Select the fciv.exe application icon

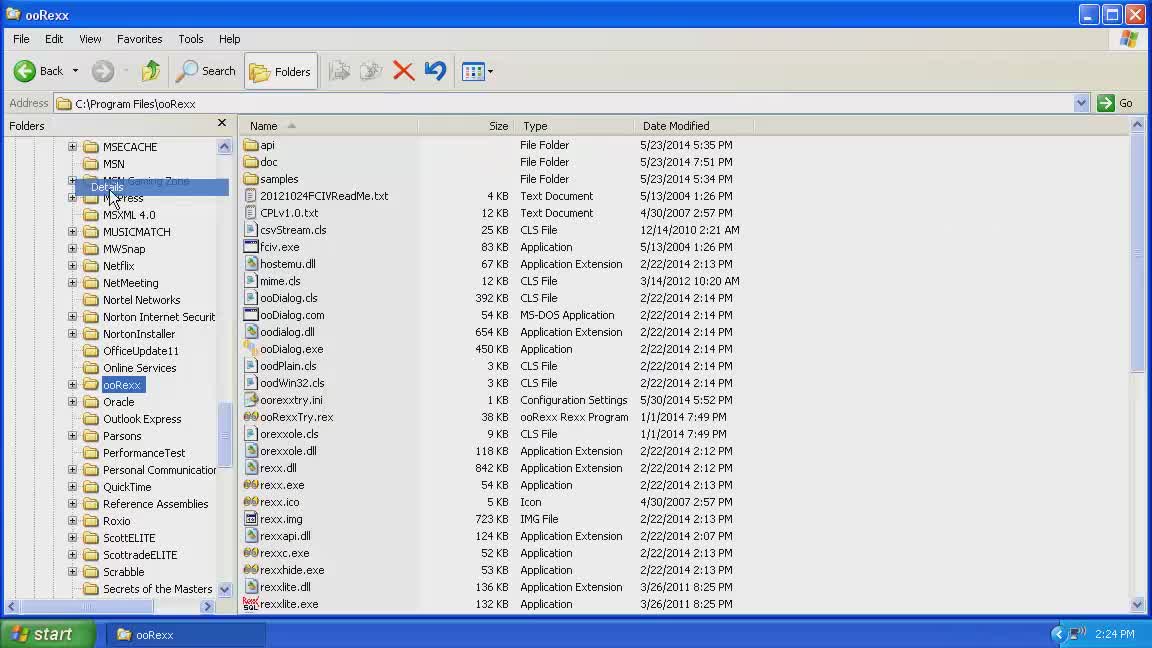(251, 247)
